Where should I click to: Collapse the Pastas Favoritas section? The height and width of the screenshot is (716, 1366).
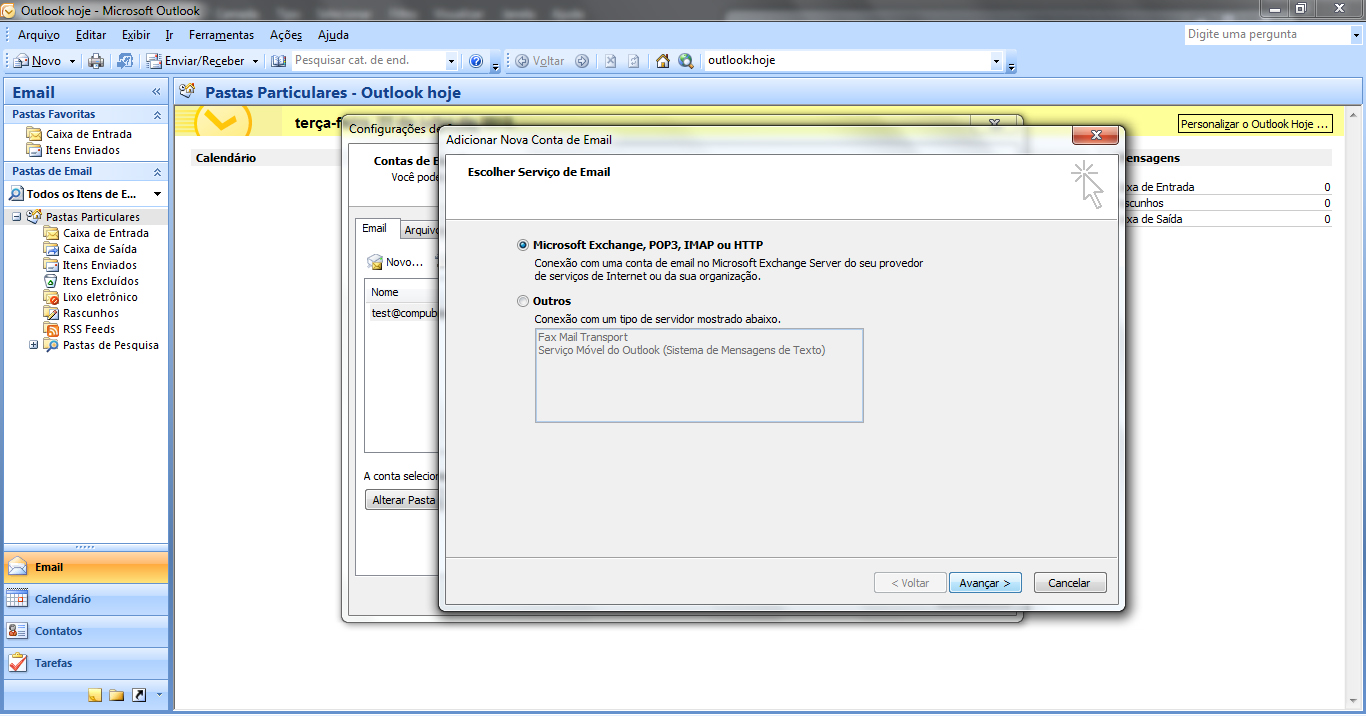pyautogui.click(x=157, y=115)
